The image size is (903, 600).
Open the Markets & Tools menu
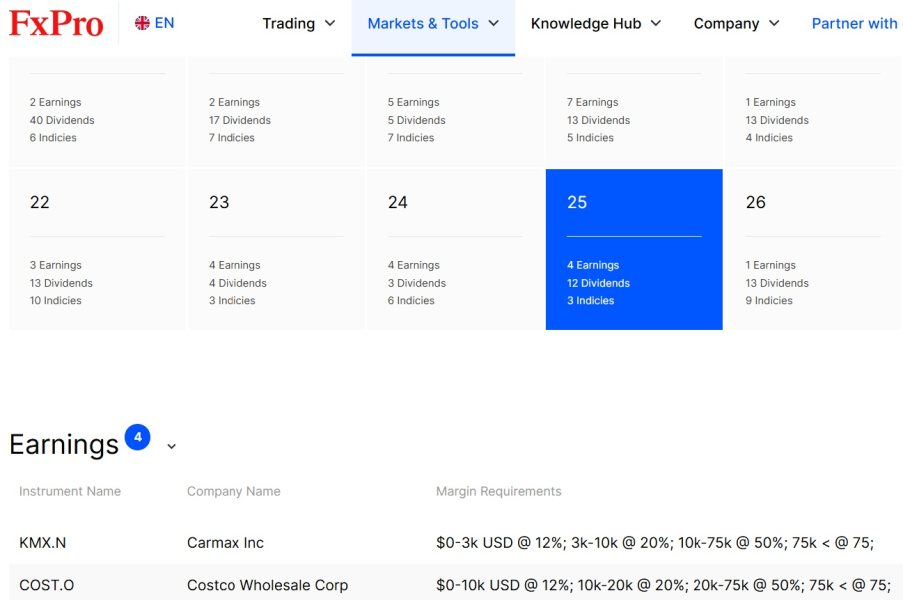(423, 24)
